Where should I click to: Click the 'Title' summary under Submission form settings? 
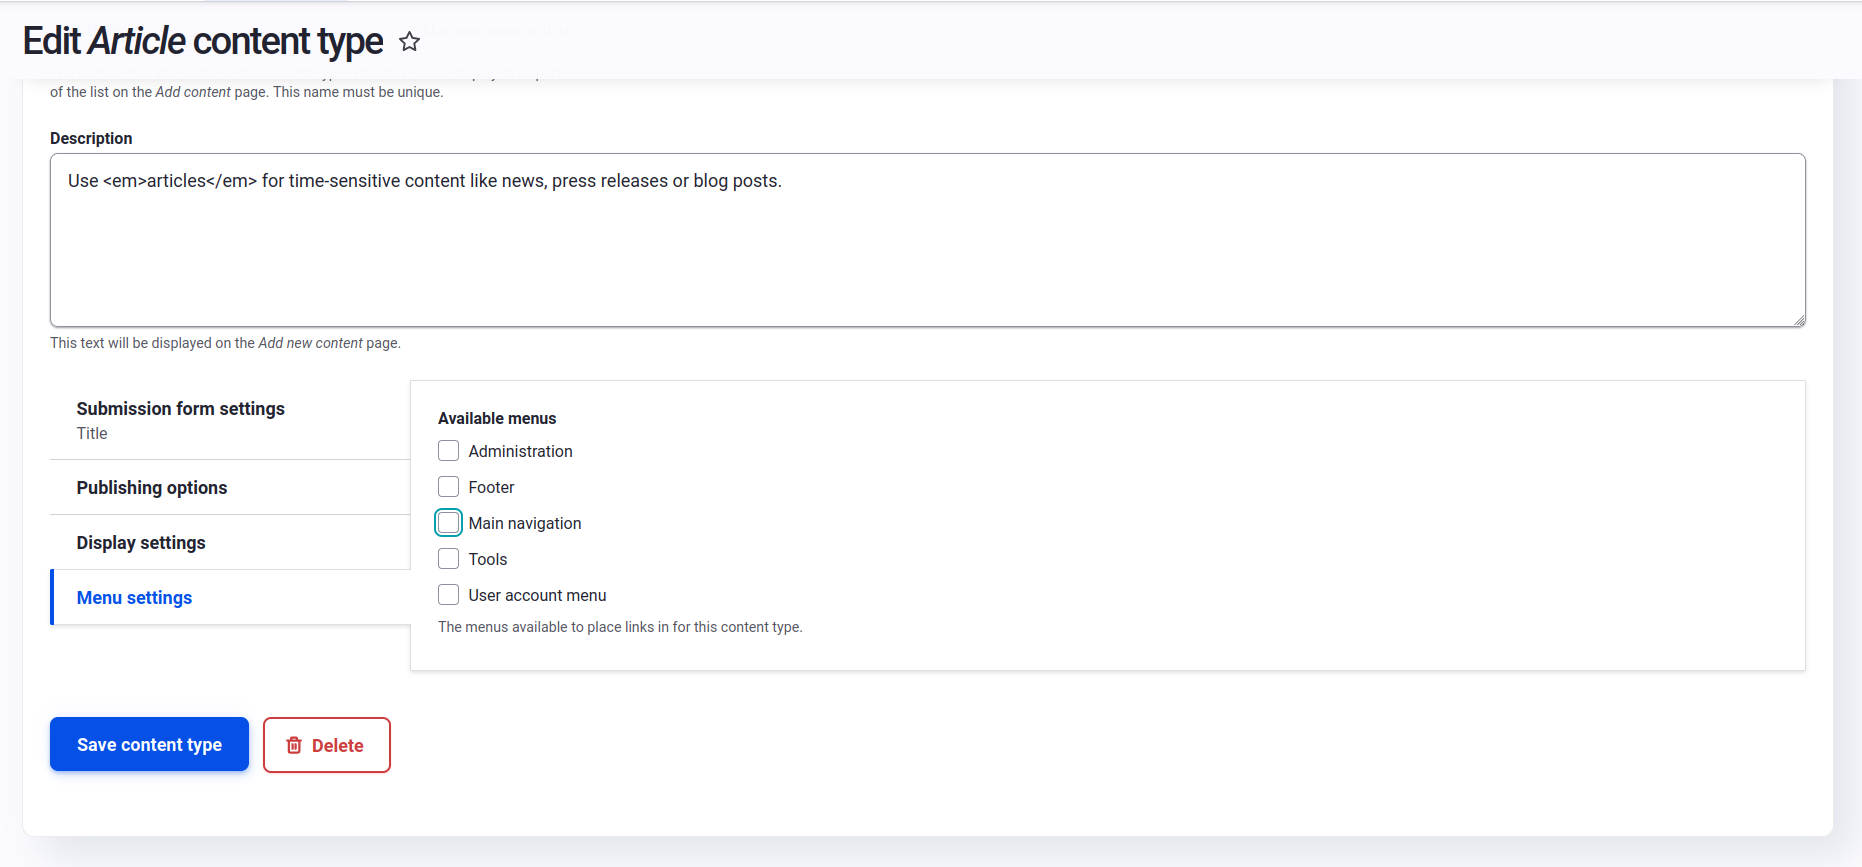92,434
